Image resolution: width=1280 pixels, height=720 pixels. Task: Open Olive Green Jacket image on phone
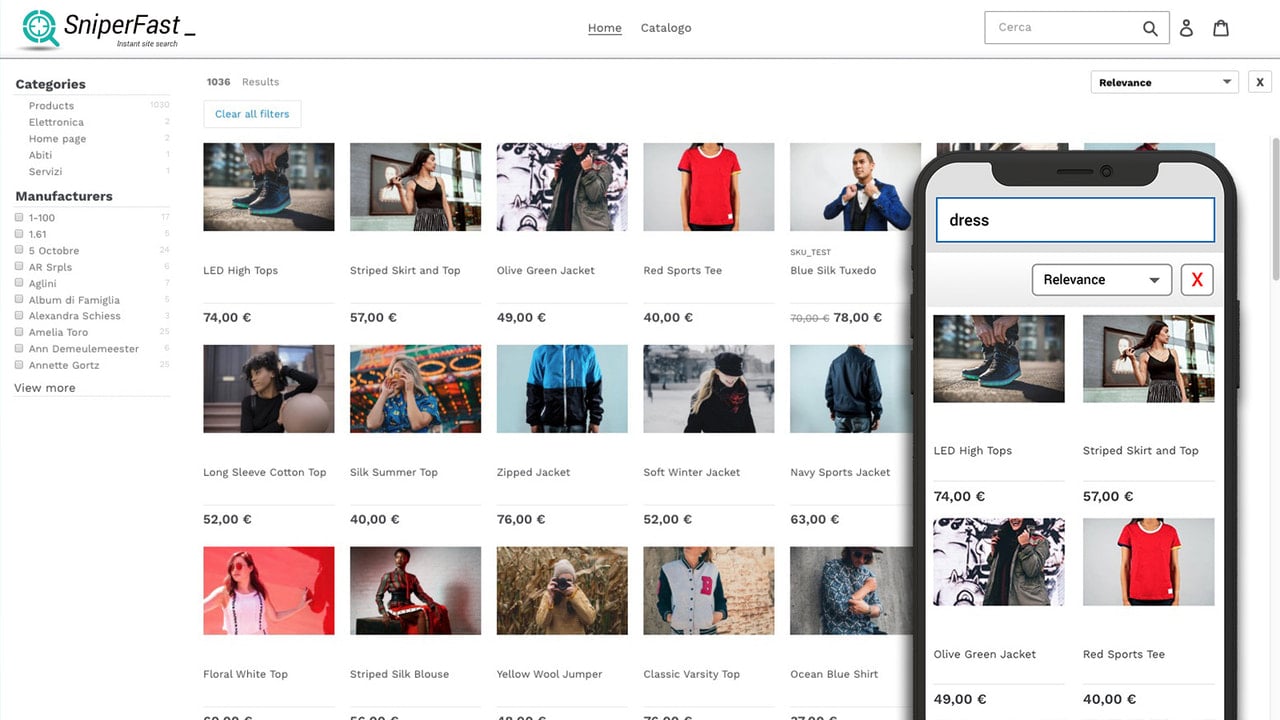(x=999, y=562)
